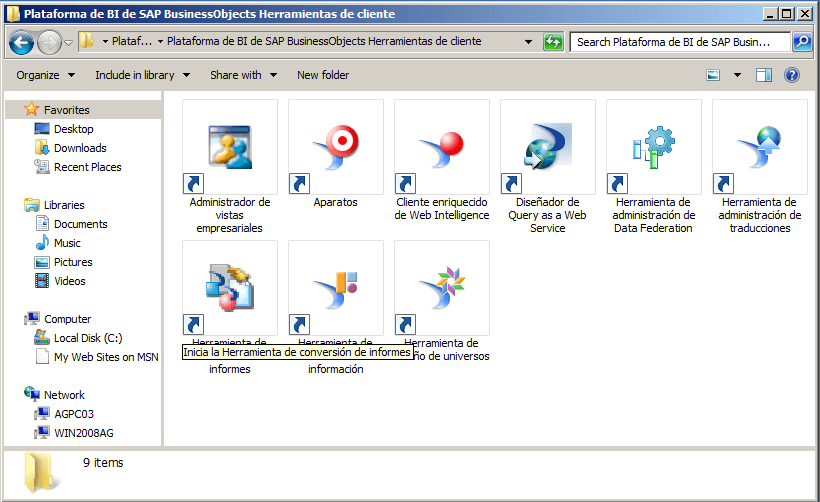Select Local Disk (C:) in navigation pane

pyautogui.click(x=88, y=338)
